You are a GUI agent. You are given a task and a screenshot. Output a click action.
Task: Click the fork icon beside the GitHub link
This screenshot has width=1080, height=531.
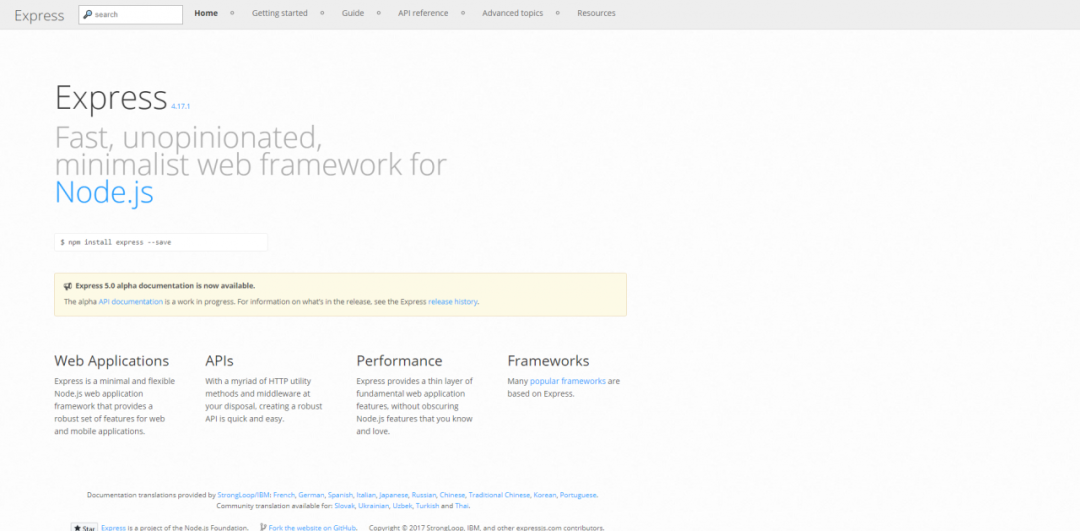263,528
